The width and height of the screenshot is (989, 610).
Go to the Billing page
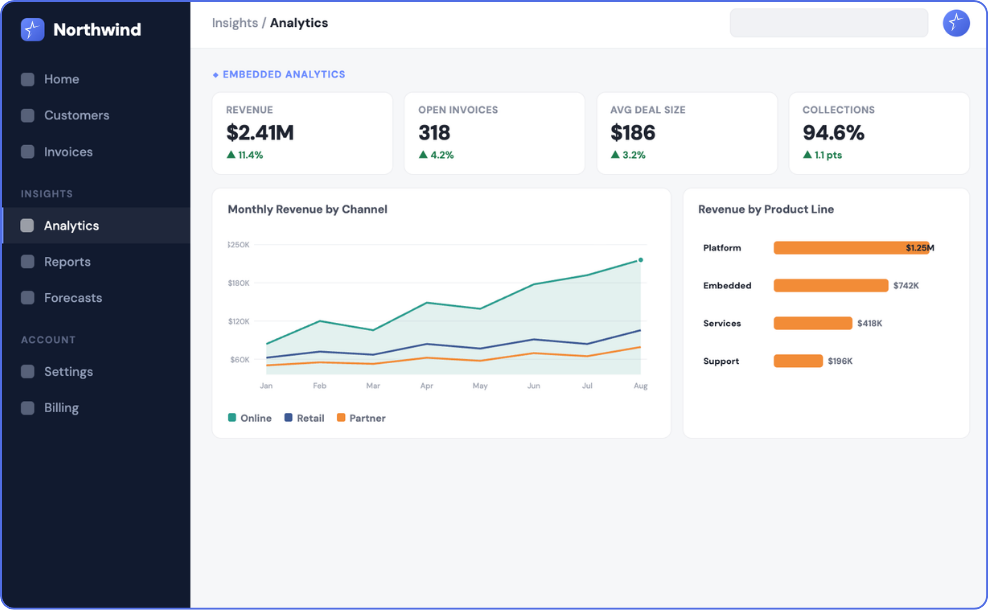96,408
